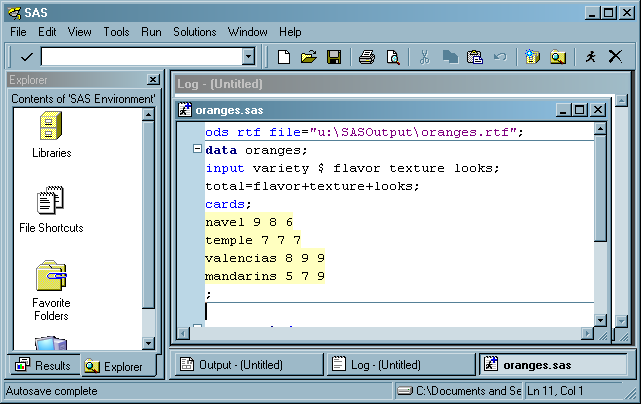Save the program with the floppy disk icon
This screenshot has height=404, width=641.
click(334, 57)
